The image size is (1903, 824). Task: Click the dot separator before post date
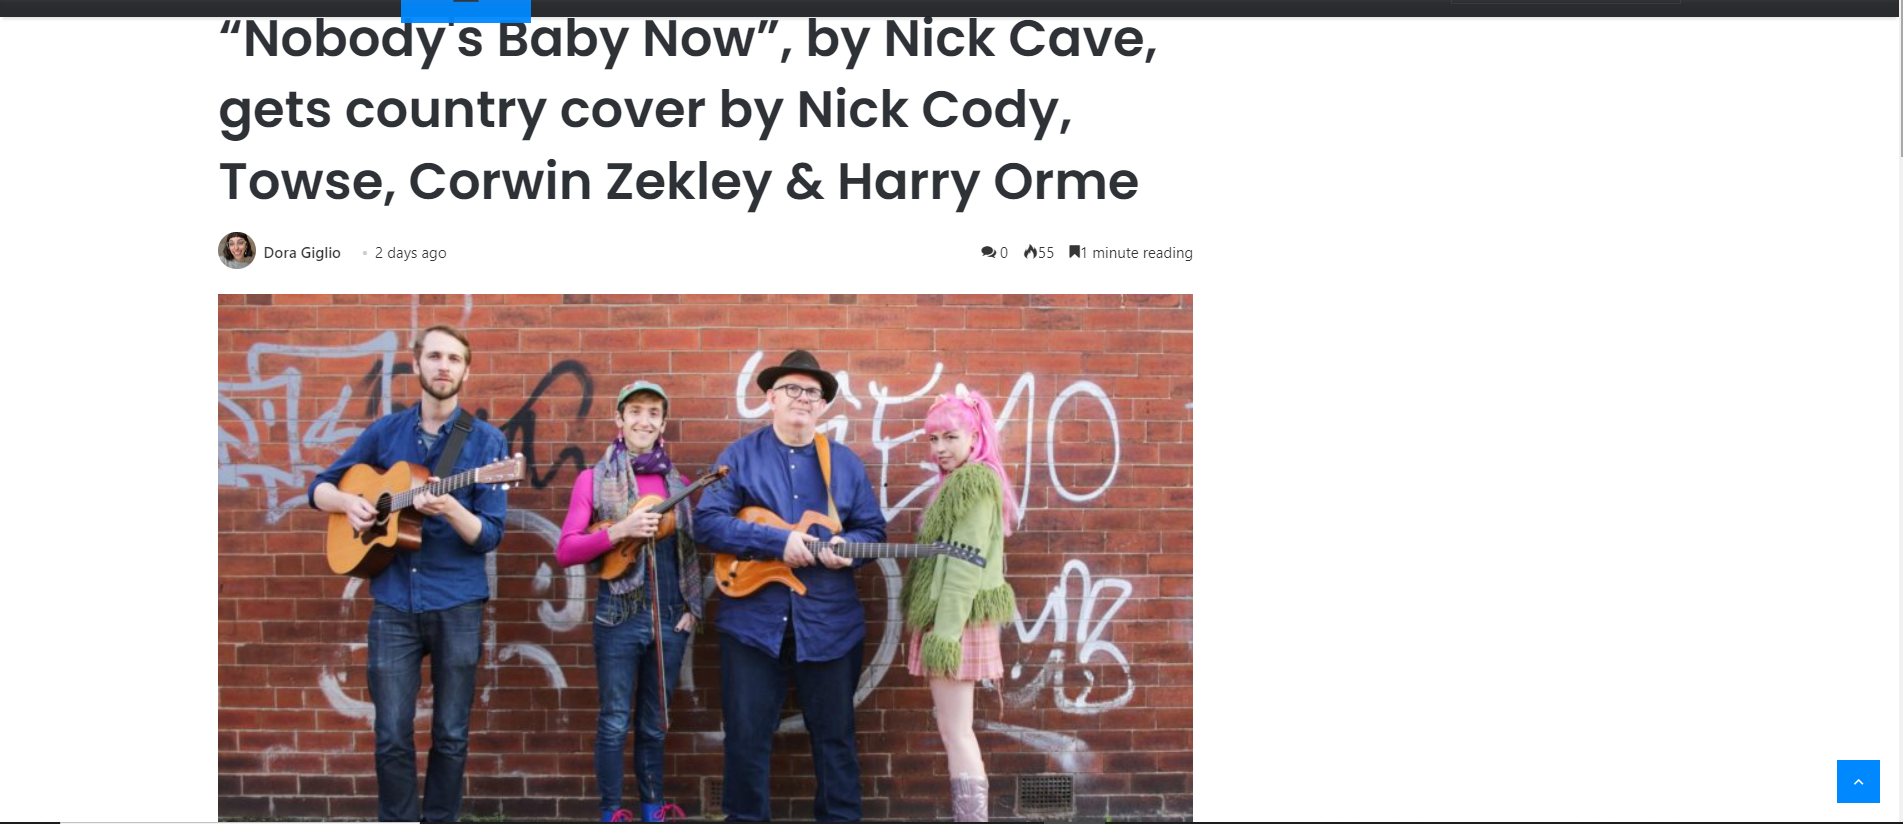coord(365,253)
